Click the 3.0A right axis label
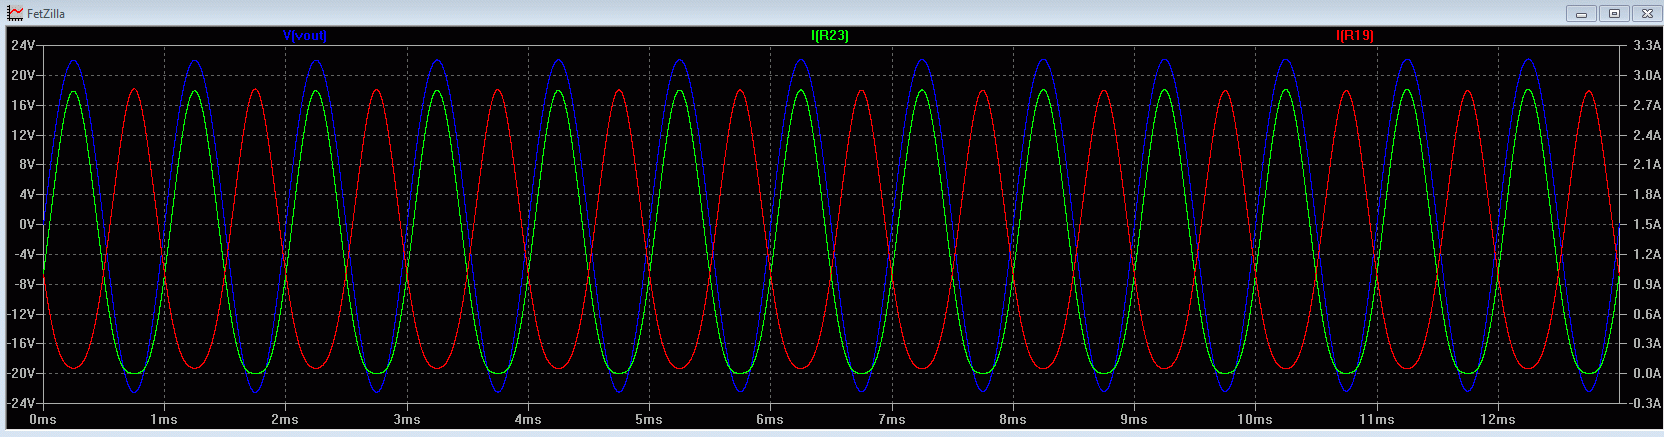The width and height of the screenshot is (1664, 437). click(1646, 75)
